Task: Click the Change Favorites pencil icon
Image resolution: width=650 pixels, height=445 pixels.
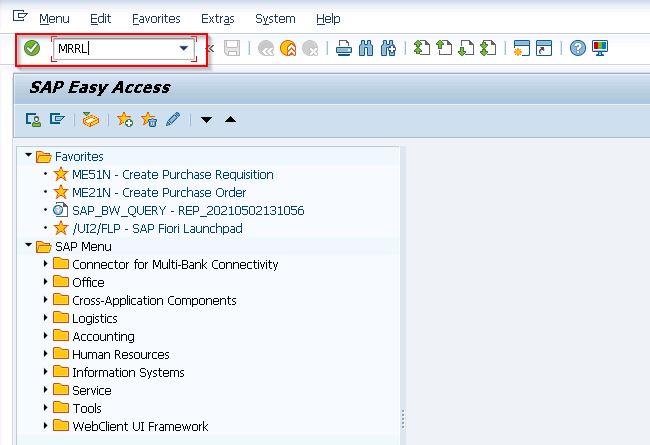Action: 173,119
